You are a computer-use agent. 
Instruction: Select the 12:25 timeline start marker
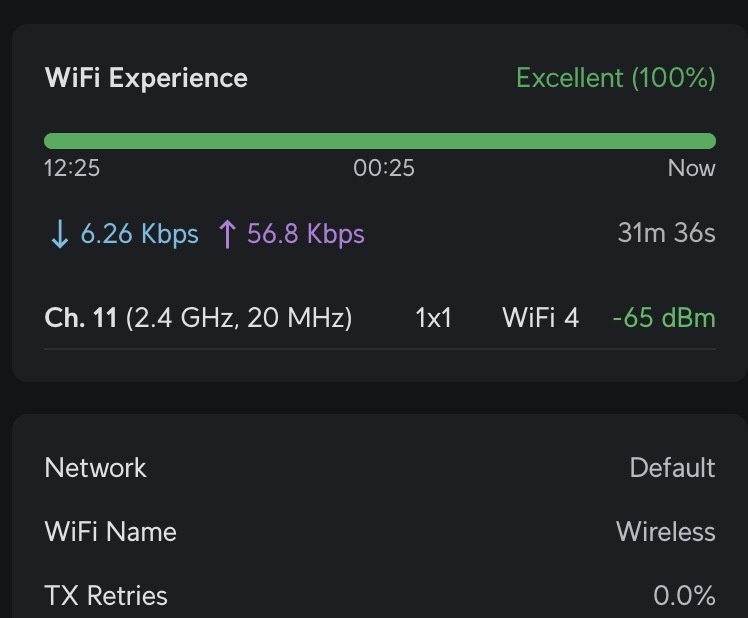point(72,168)
